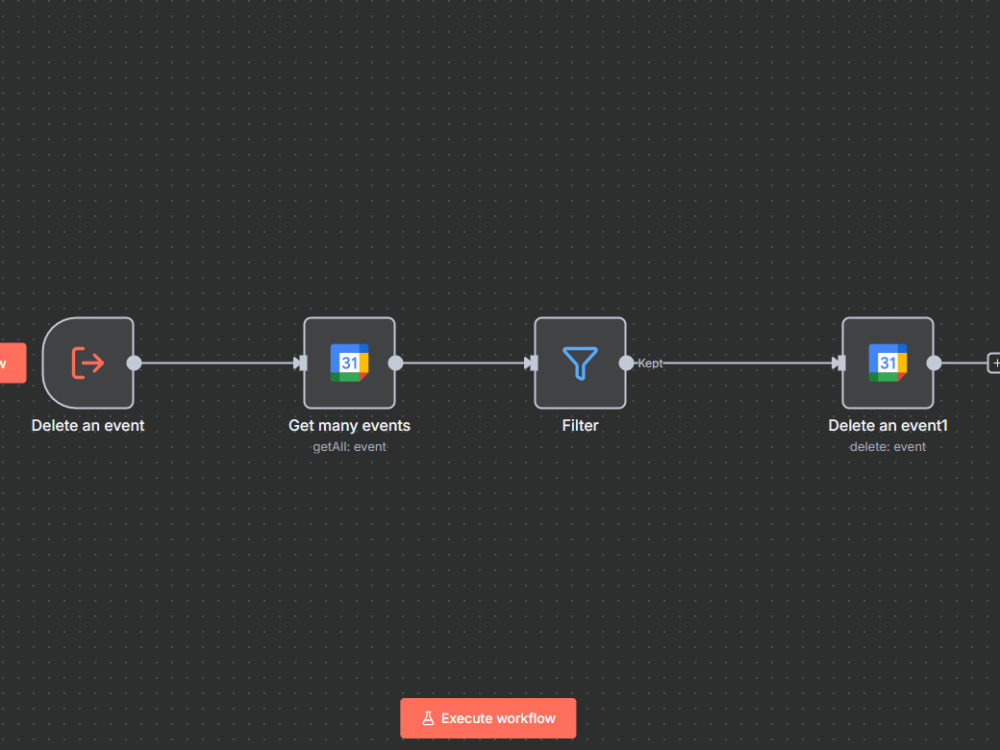
Task: Click the 'Filter' node label
Action: click(580, 425)
